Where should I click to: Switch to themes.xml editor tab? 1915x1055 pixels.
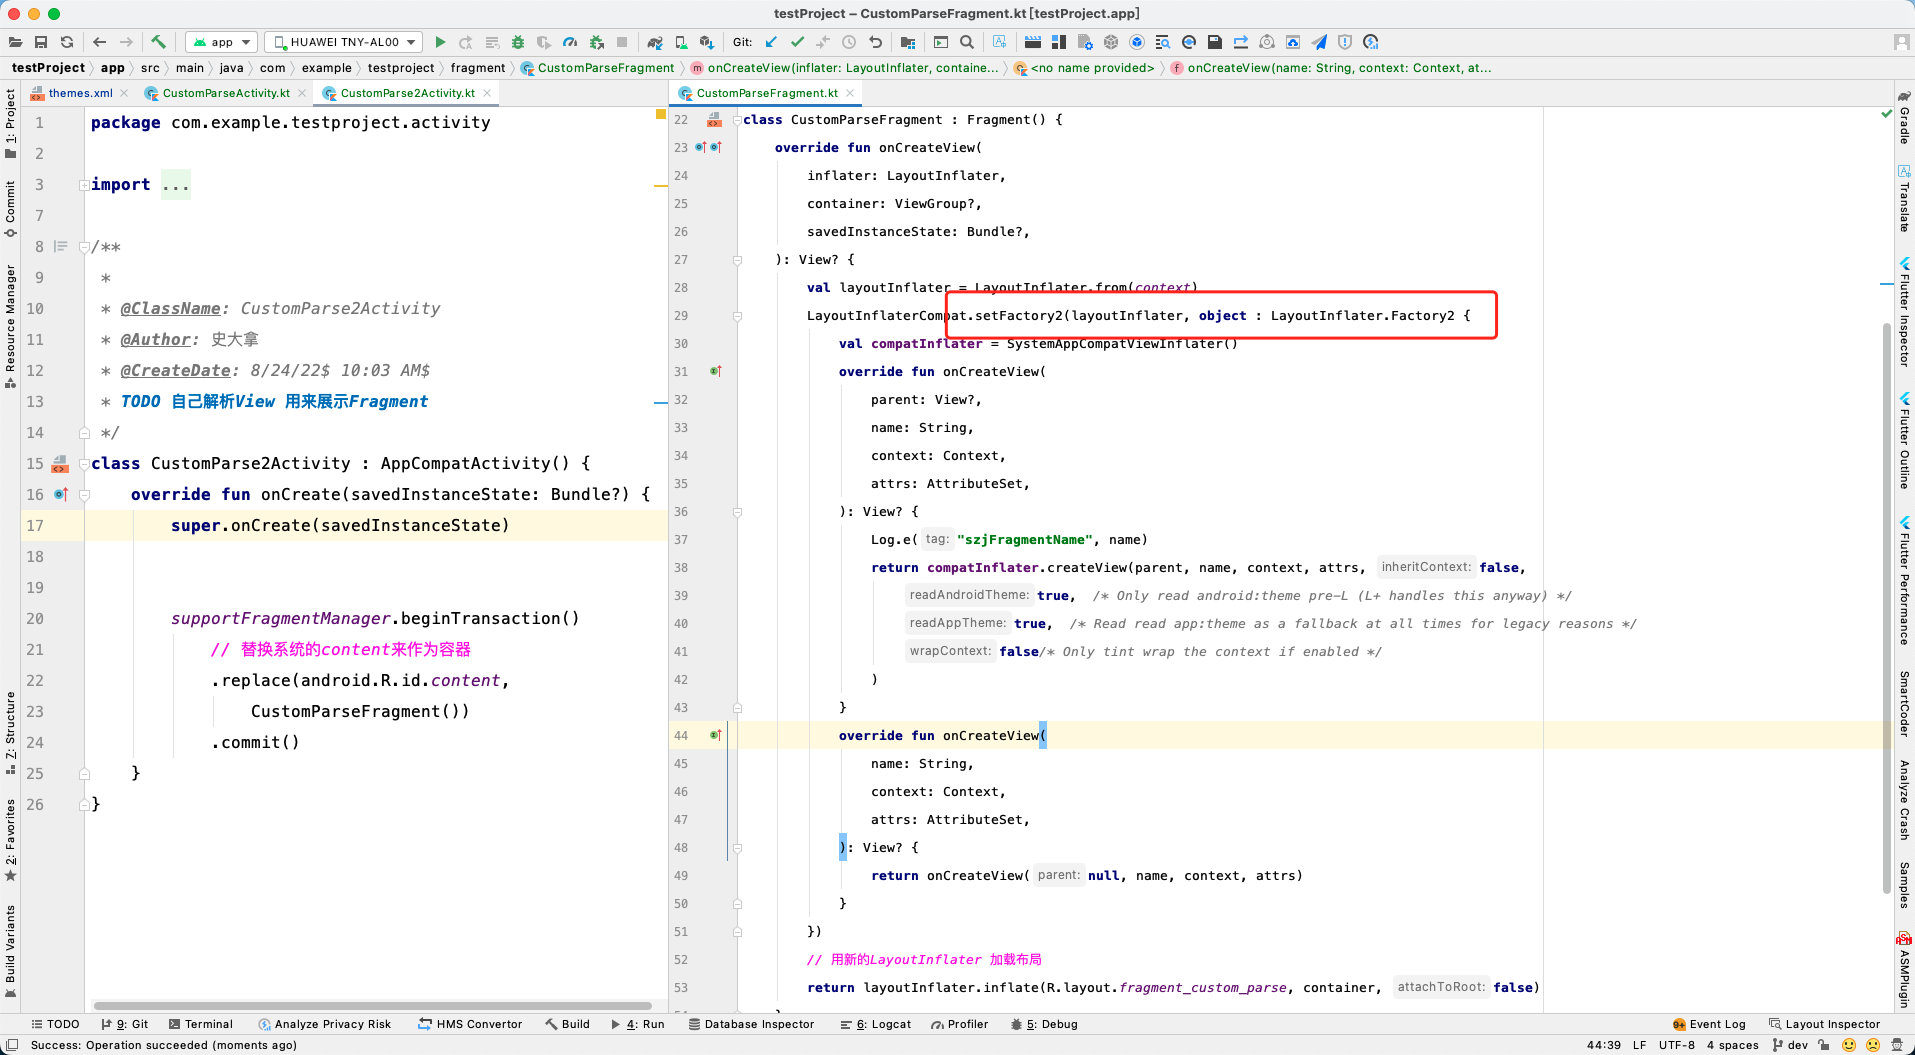coord(80,93)
